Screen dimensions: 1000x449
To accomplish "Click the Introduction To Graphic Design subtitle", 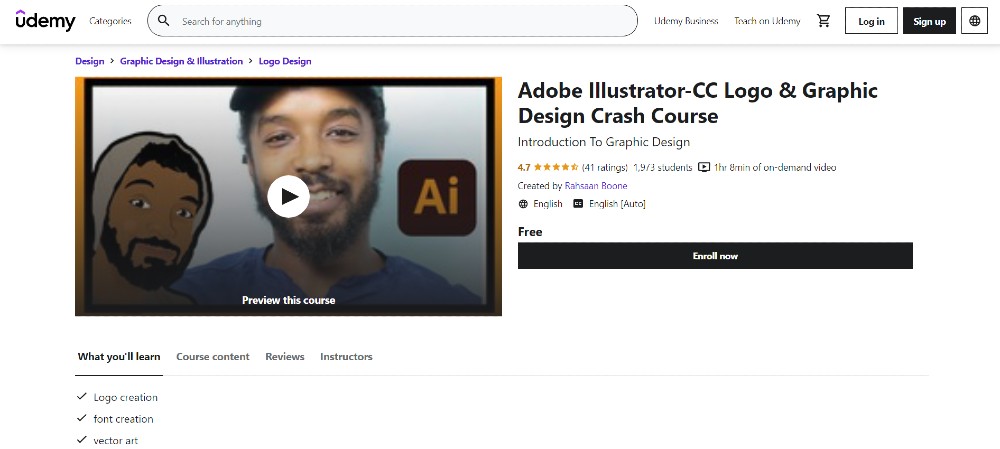I will pyautogui.click(x=604, y=142).
